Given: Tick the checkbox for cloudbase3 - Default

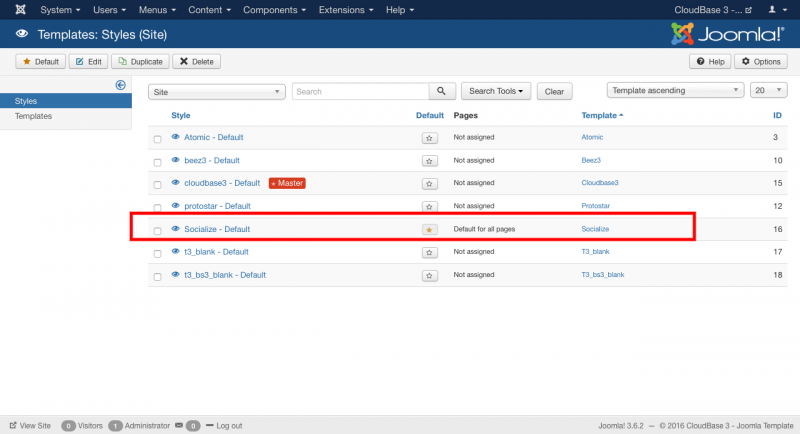Looking at the screenshot, I should [x=158, y=185].
